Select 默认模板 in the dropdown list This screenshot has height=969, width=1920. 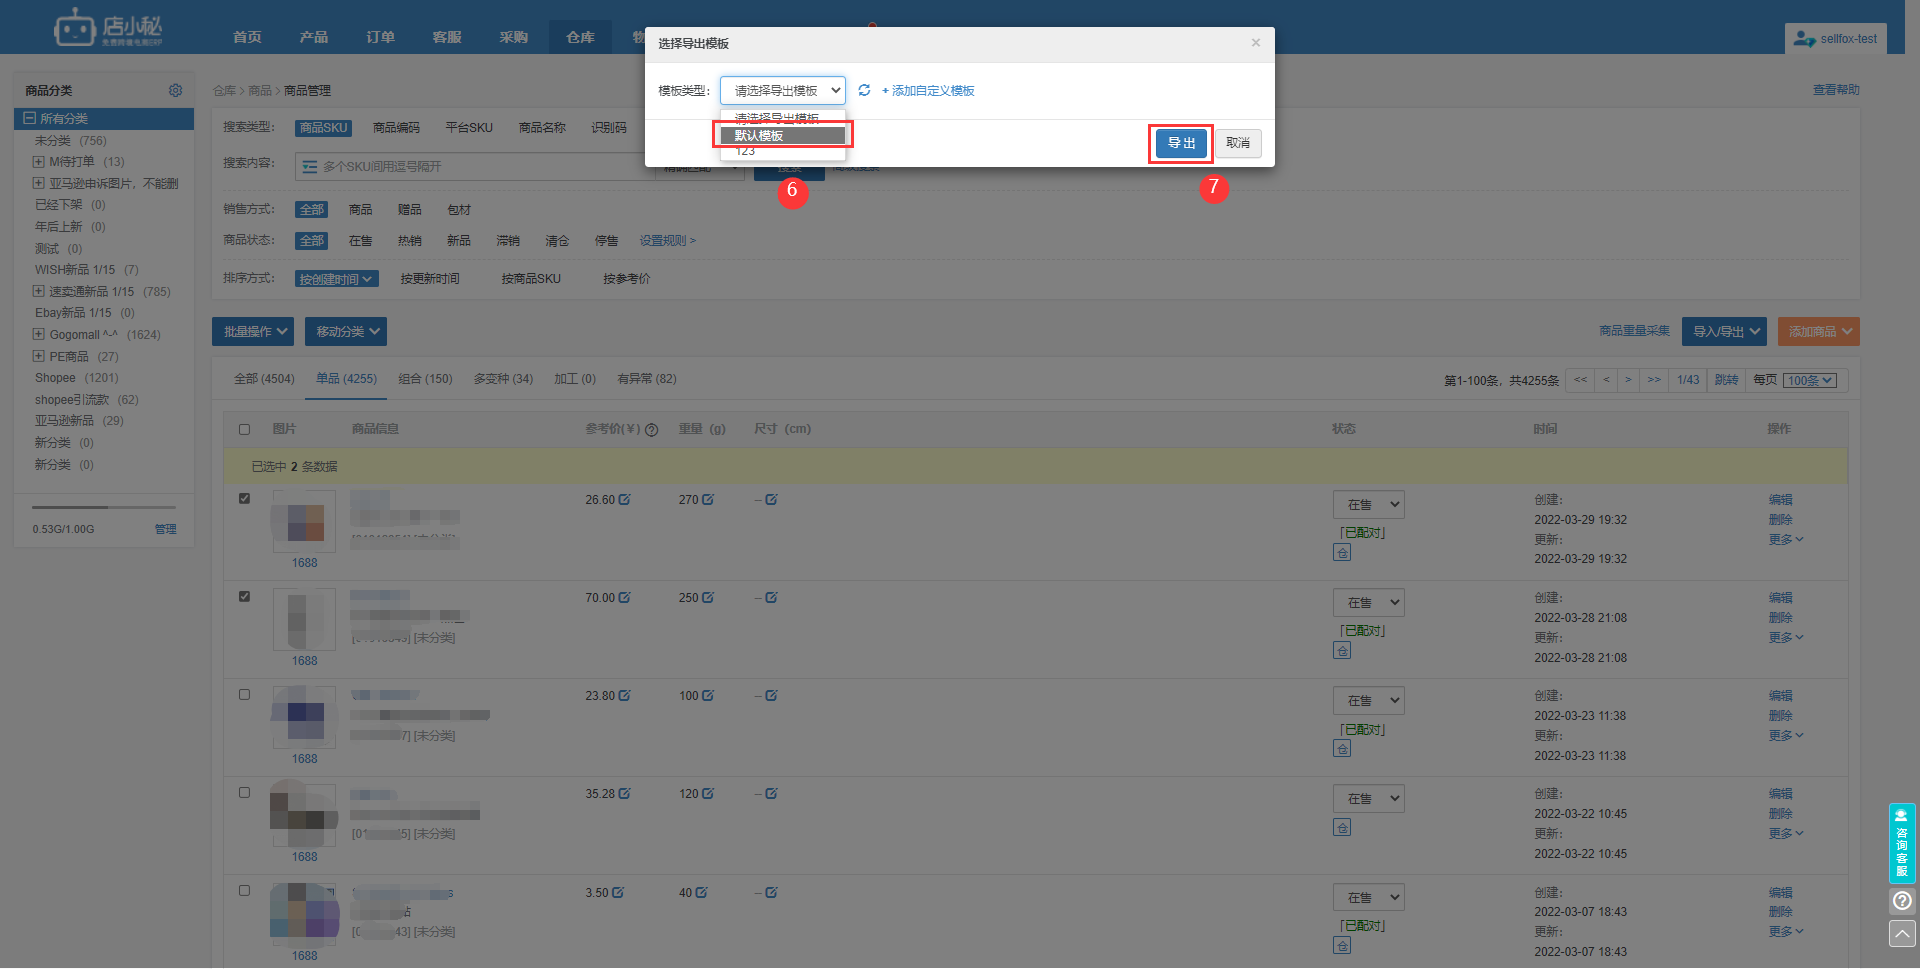tap(782, 135)
